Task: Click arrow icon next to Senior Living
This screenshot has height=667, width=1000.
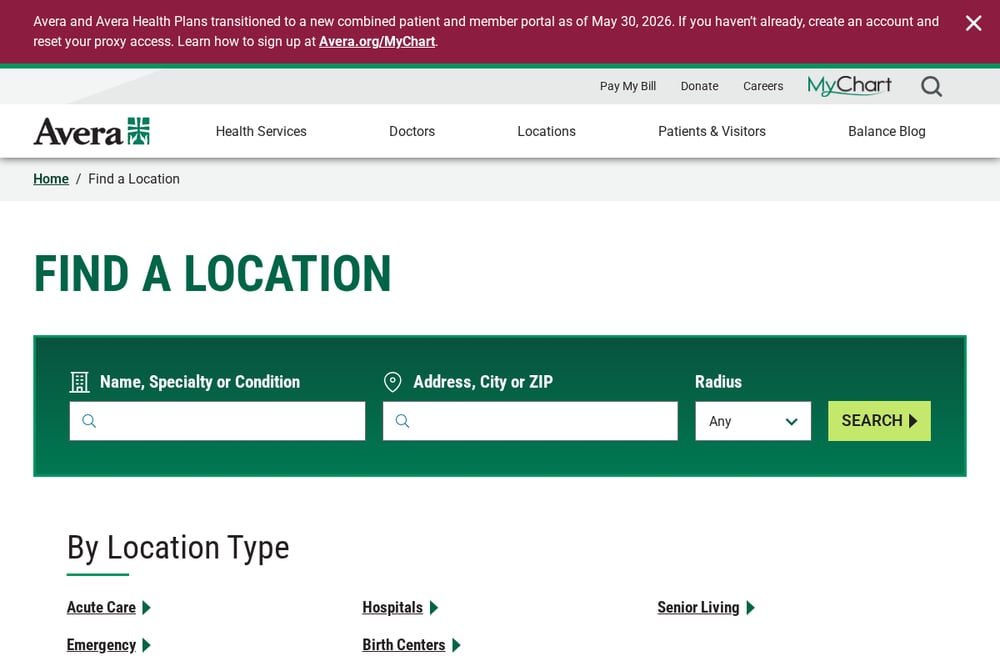Action: click(751, 608)
